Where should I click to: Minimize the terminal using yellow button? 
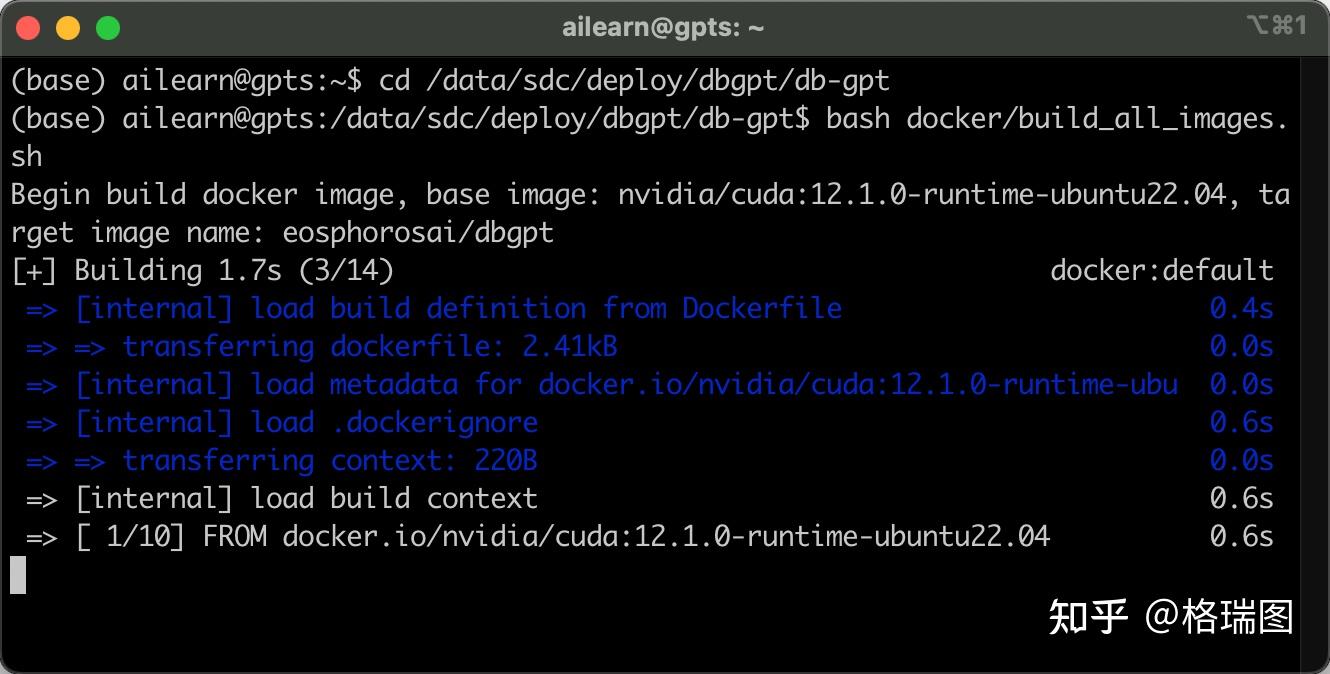pos(68,28)
